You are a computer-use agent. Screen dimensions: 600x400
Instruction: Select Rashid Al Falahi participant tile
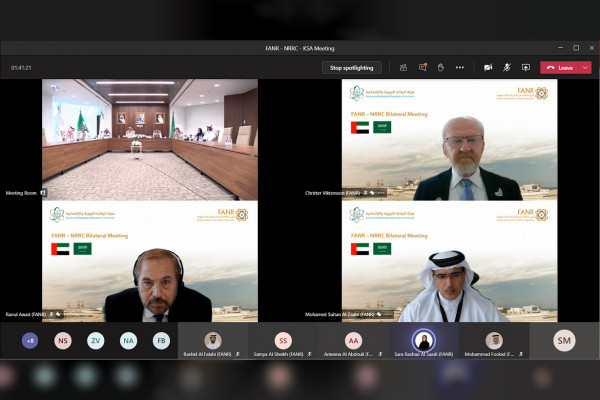(213, 341)
